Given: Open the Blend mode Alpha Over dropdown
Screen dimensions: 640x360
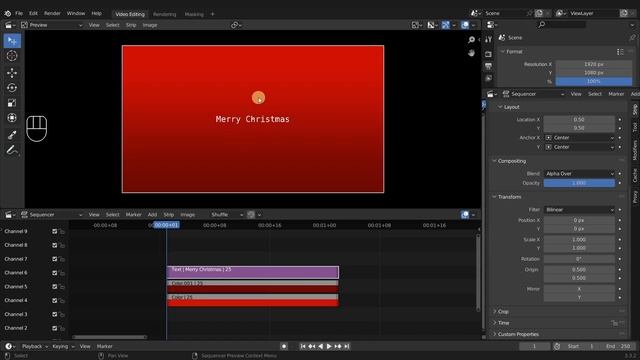Looking at the screenshot, I should [579, 174].
